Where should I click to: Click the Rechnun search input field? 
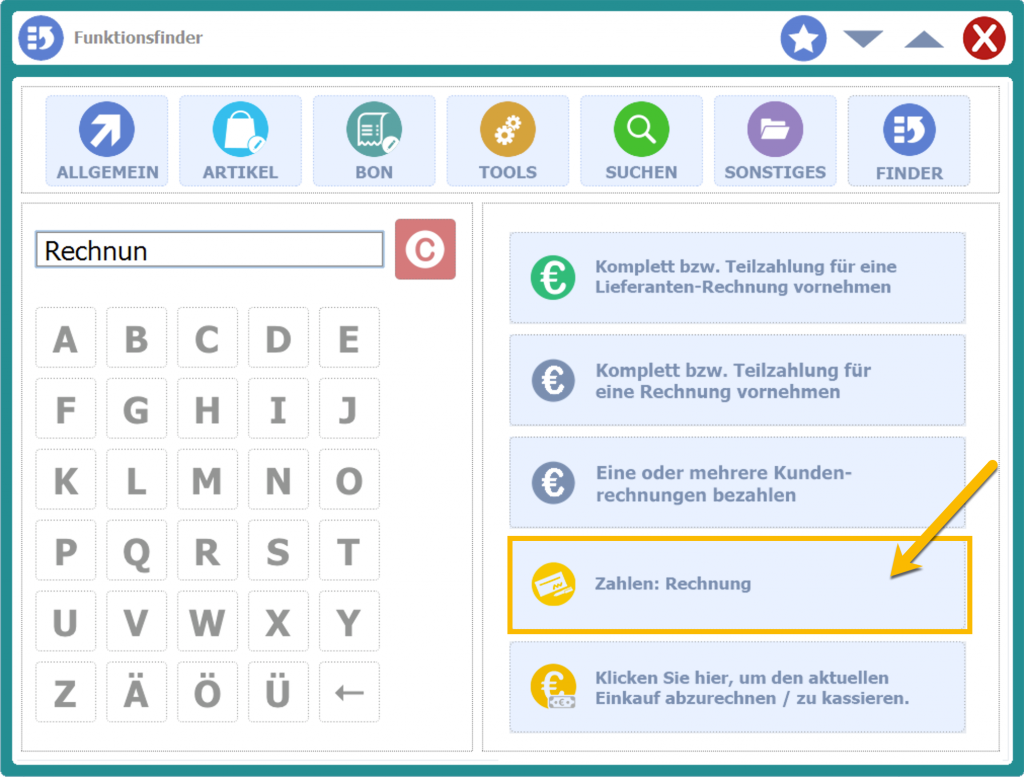(x=209, y=250)
